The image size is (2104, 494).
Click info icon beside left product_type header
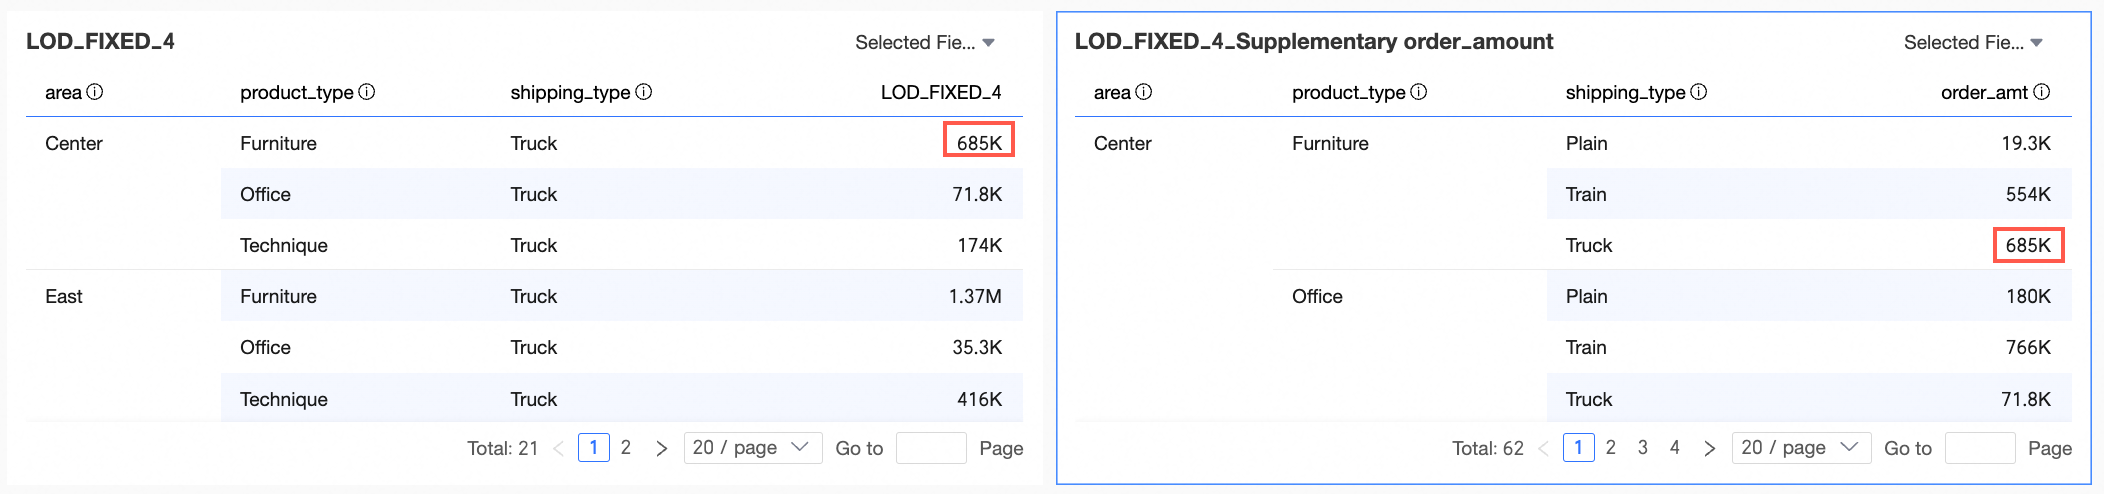click(x=367, y=92)
